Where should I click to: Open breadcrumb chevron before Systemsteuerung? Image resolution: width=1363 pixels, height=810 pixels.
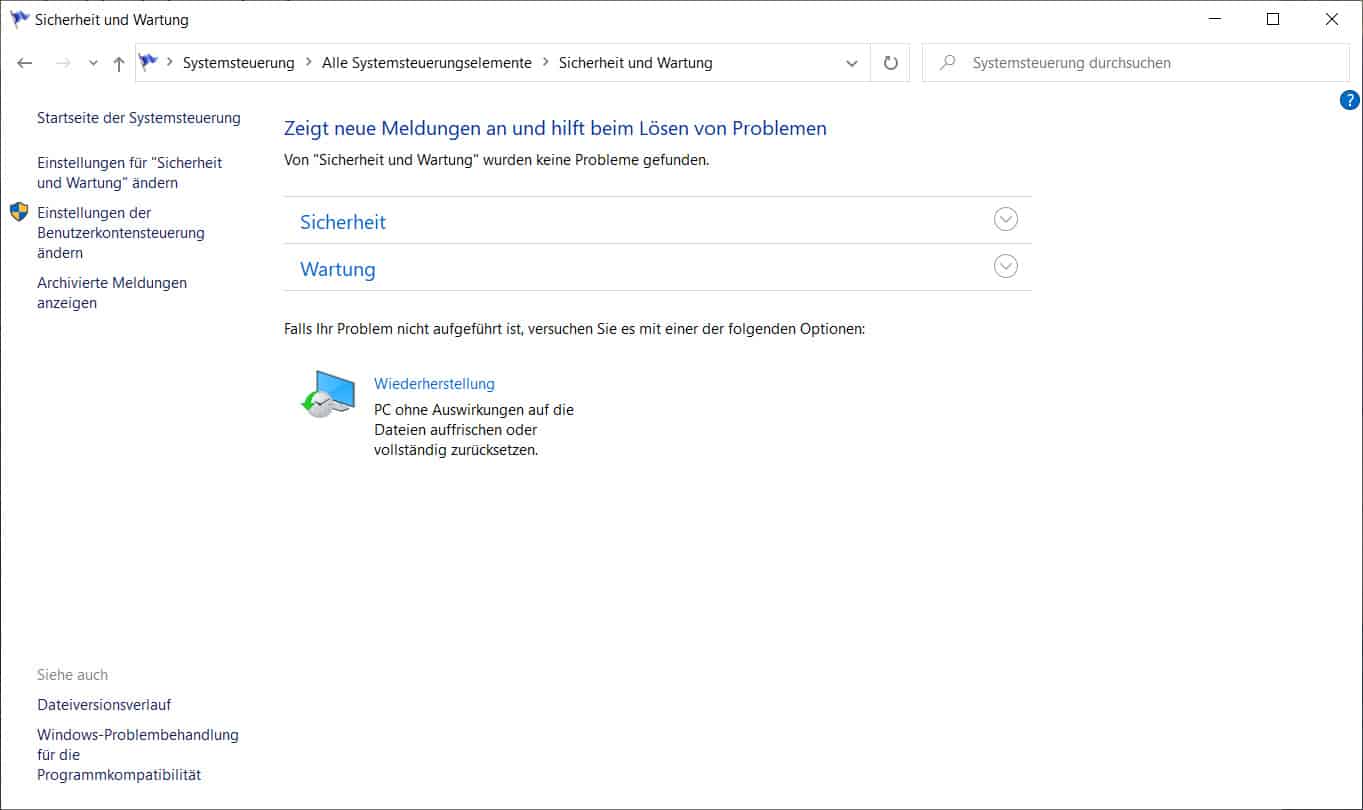point(170,62)
